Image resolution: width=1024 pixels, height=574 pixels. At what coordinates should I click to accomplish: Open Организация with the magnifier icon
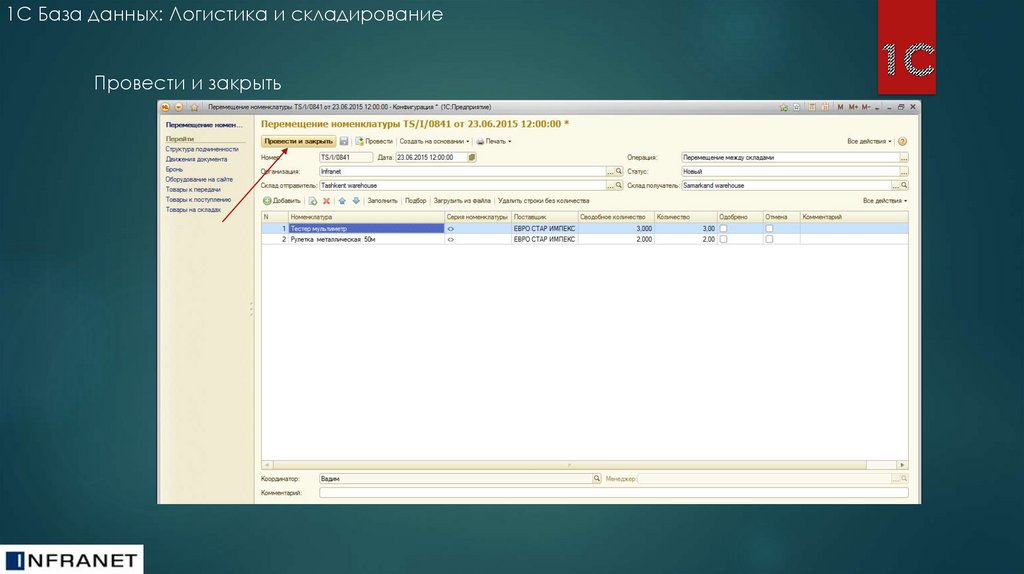[x=619, y=171]
